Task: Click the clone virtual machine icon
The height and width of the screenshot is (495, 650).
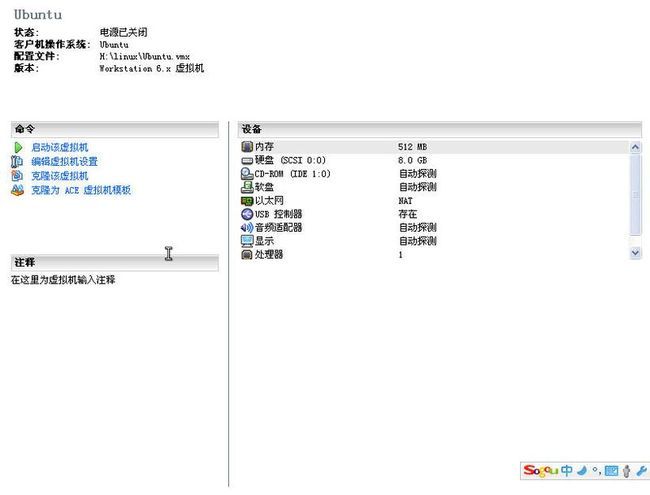Action: point(17,176)
